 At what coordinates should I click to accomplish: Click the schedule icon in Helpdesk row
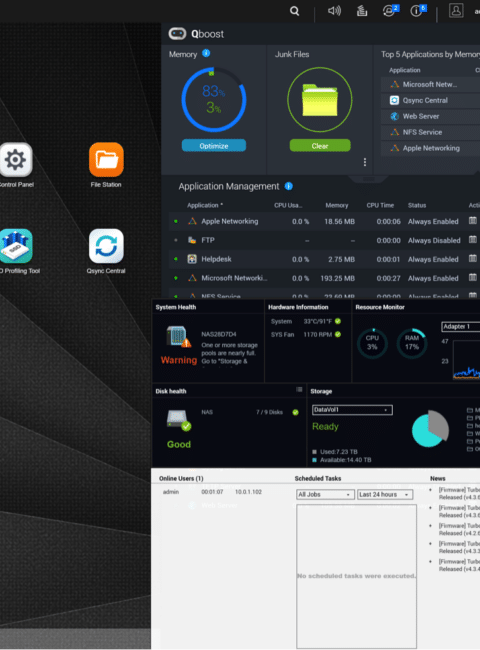pyautogui.click(x=473, y=258)
